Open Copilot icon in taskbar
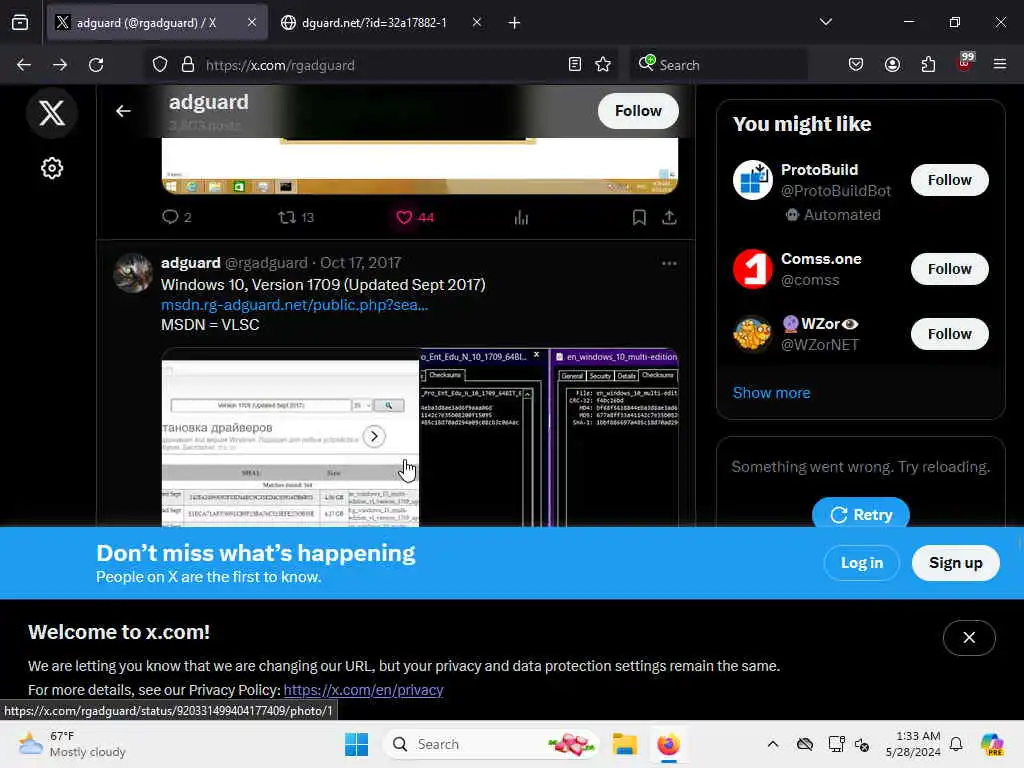1024x768 pixels. point(992,744)
